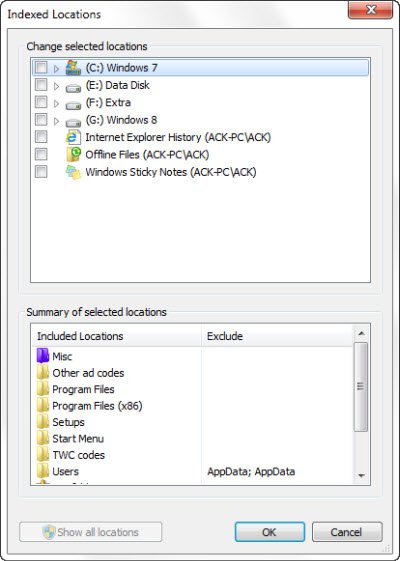
Task: Check the (C:) Windows 7 checkbox
Action: (x=41, y=67)
